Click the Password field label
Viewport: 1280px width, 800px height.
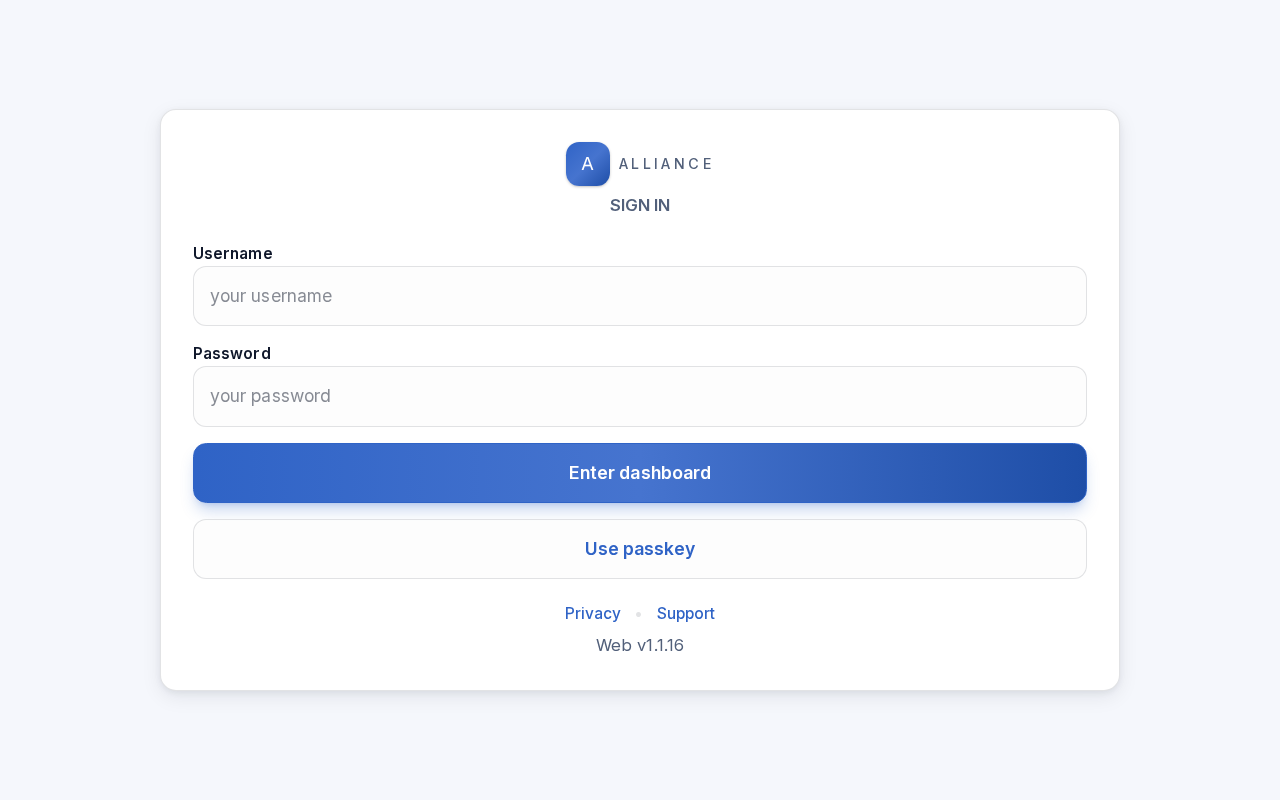[232, 353]
